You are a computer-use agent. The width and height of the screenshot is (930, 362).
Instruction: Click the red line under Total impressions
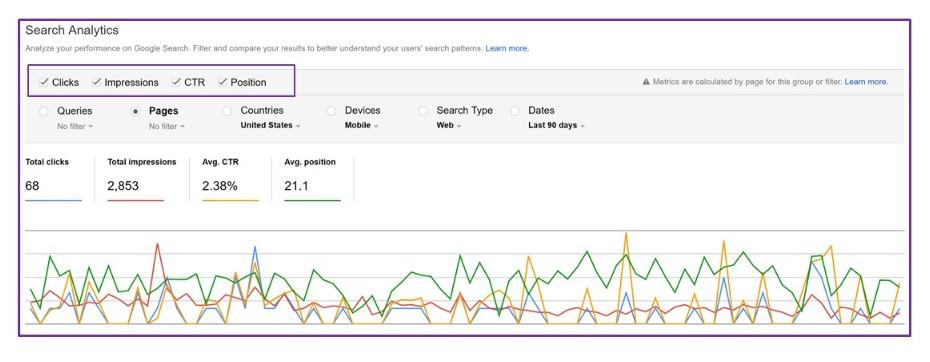pos(135,201)
